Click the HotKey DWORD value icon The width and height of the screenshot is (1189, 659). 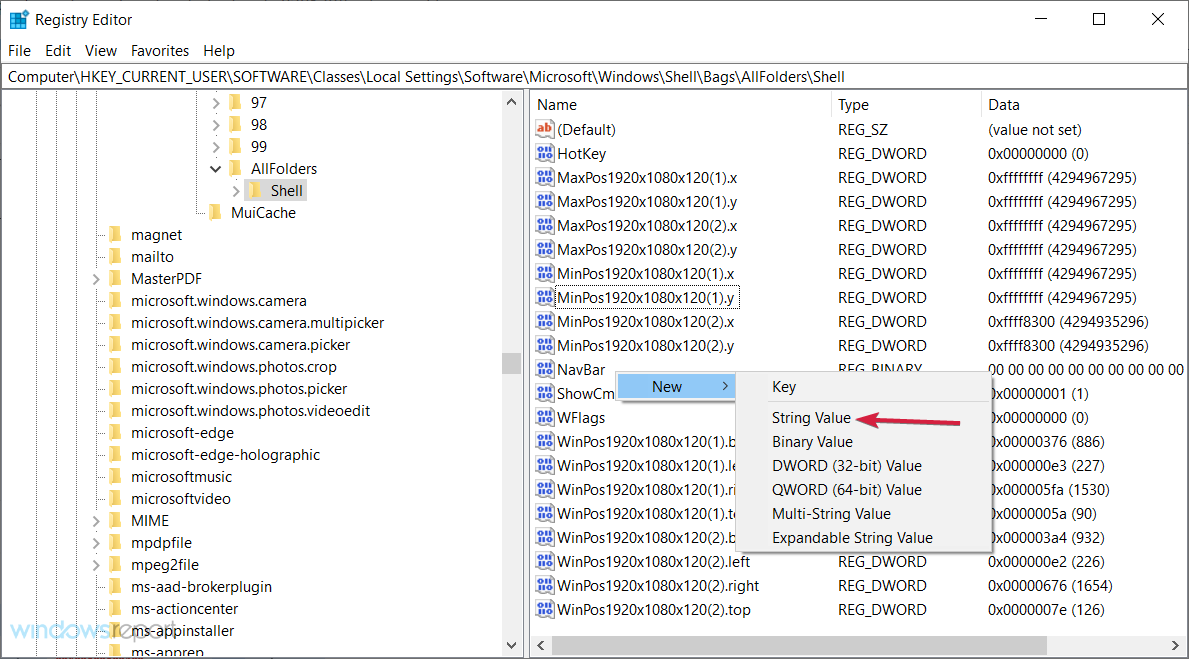pos(544,153)
